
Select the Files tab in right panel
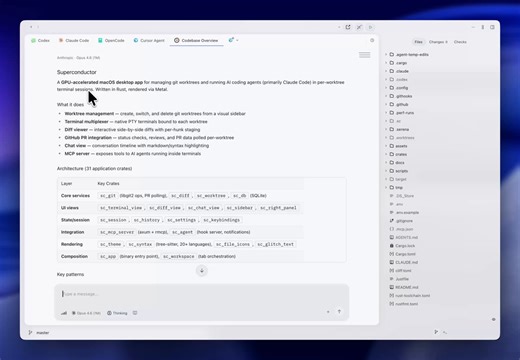(418, 42)
